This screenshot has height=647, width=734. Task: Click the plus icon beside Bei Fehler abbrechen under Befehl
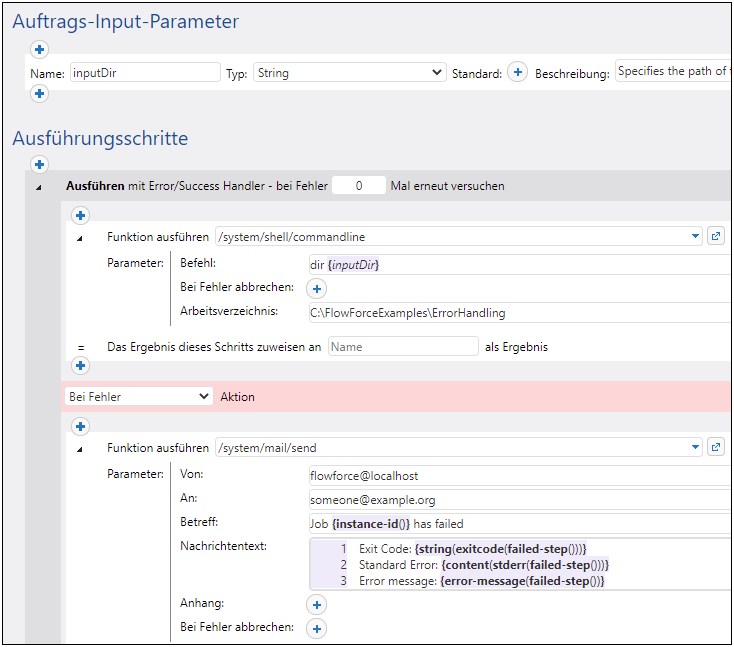316,289
